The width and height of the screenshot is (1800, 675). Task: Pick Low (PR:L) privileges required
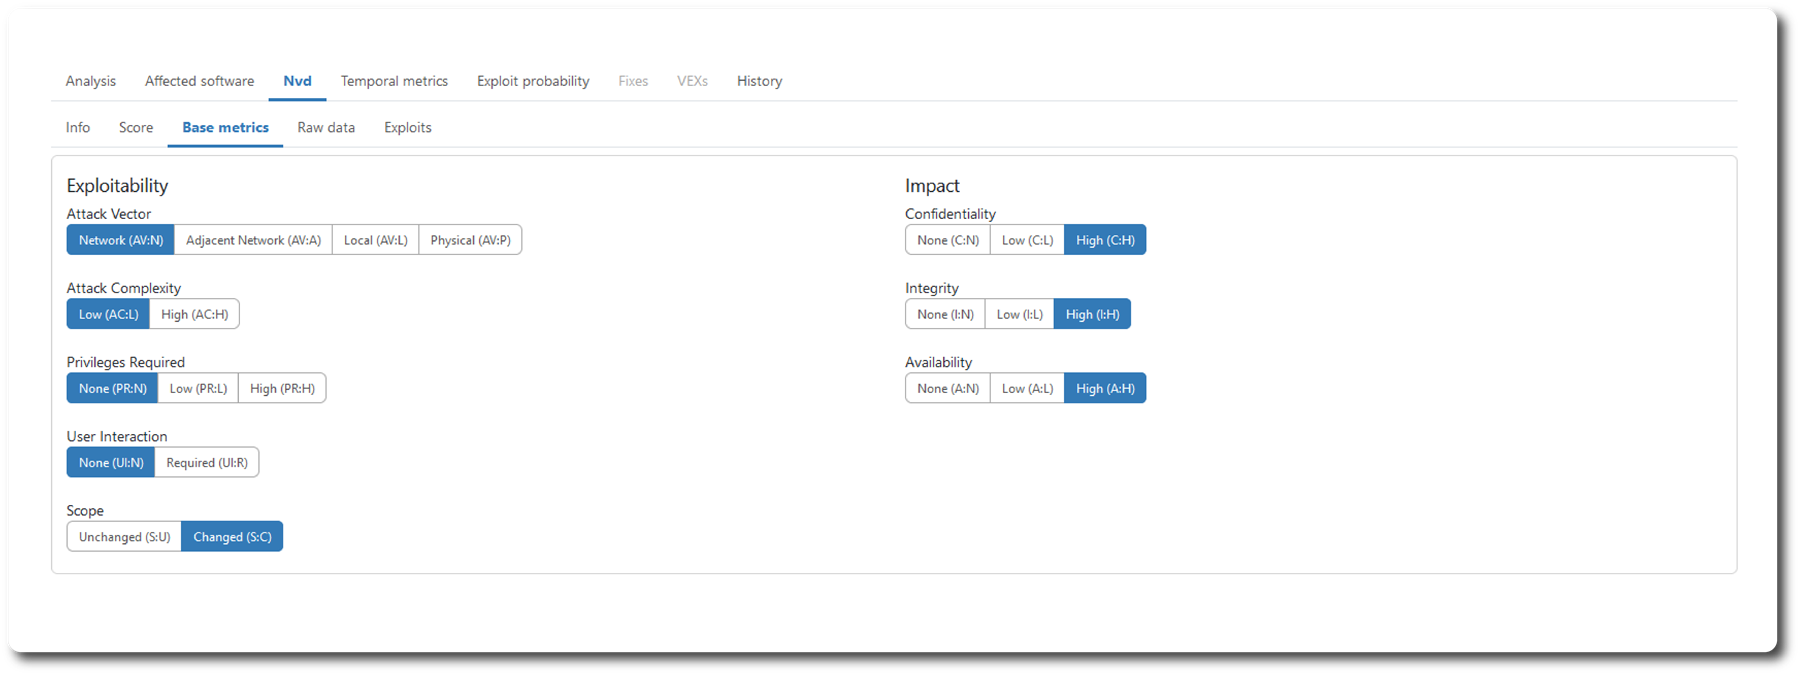[198, 388]
